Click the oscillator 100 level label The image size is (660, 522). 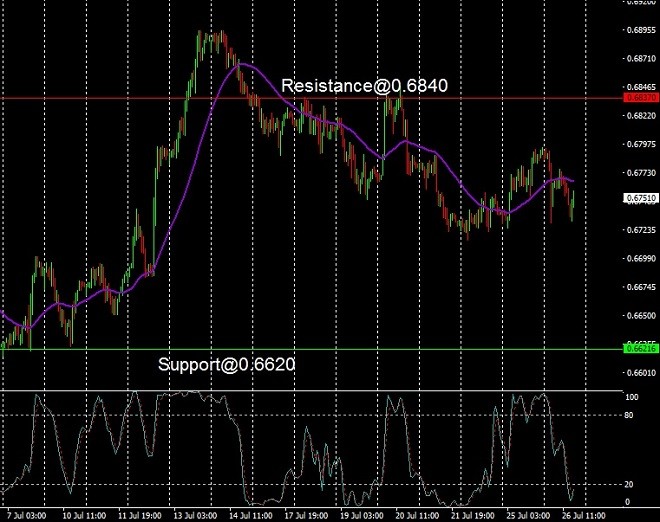click(632, 397)
